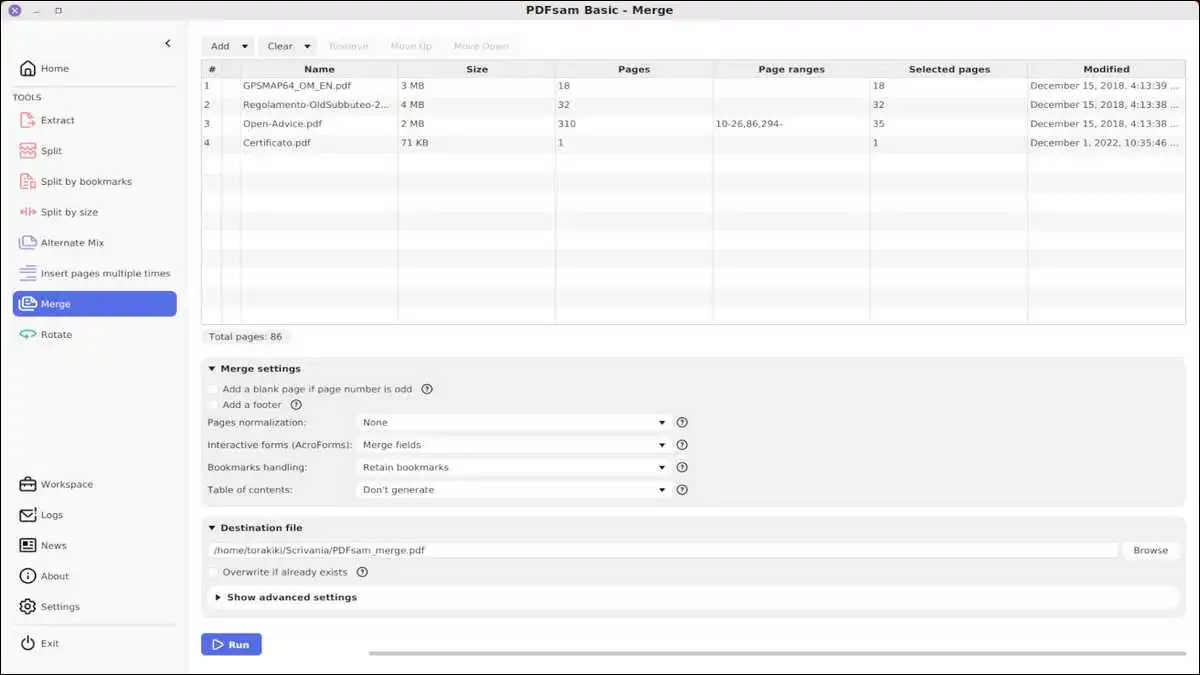Click the Run button
The width and height of the screenshot is (1200, 675).
pos(231,645)
